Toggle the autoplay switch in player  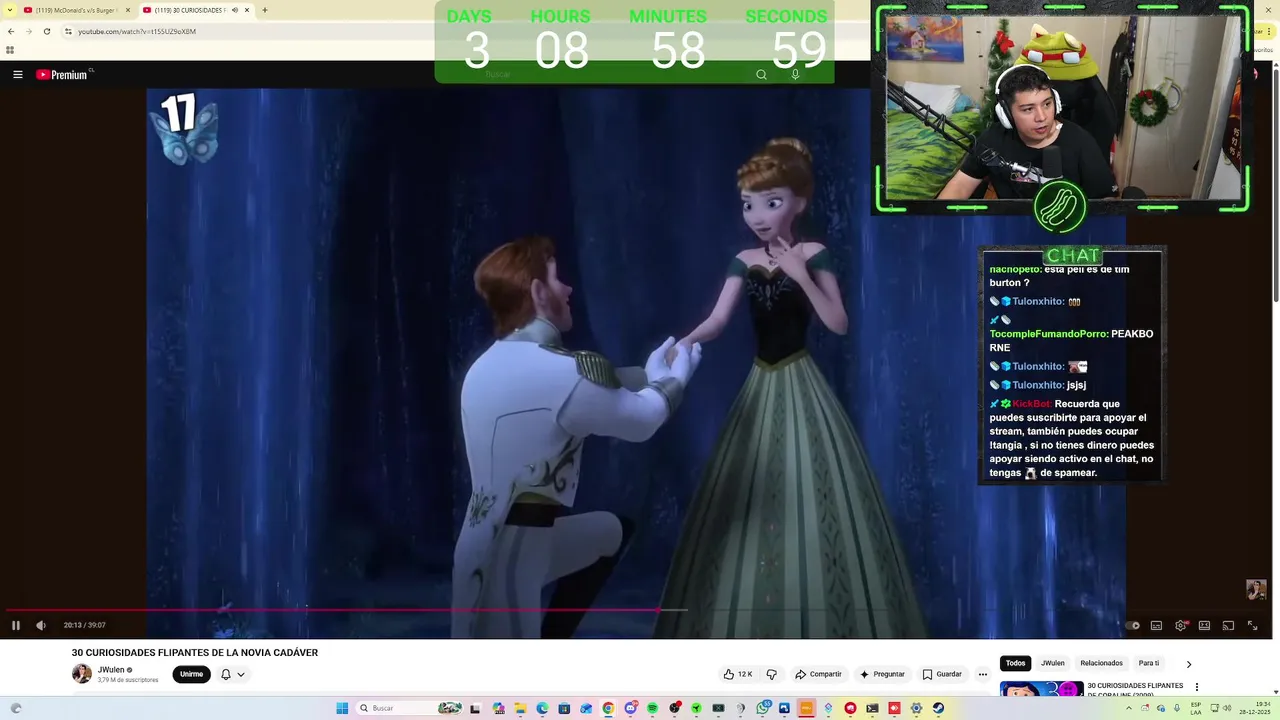tap(1133, 626)
